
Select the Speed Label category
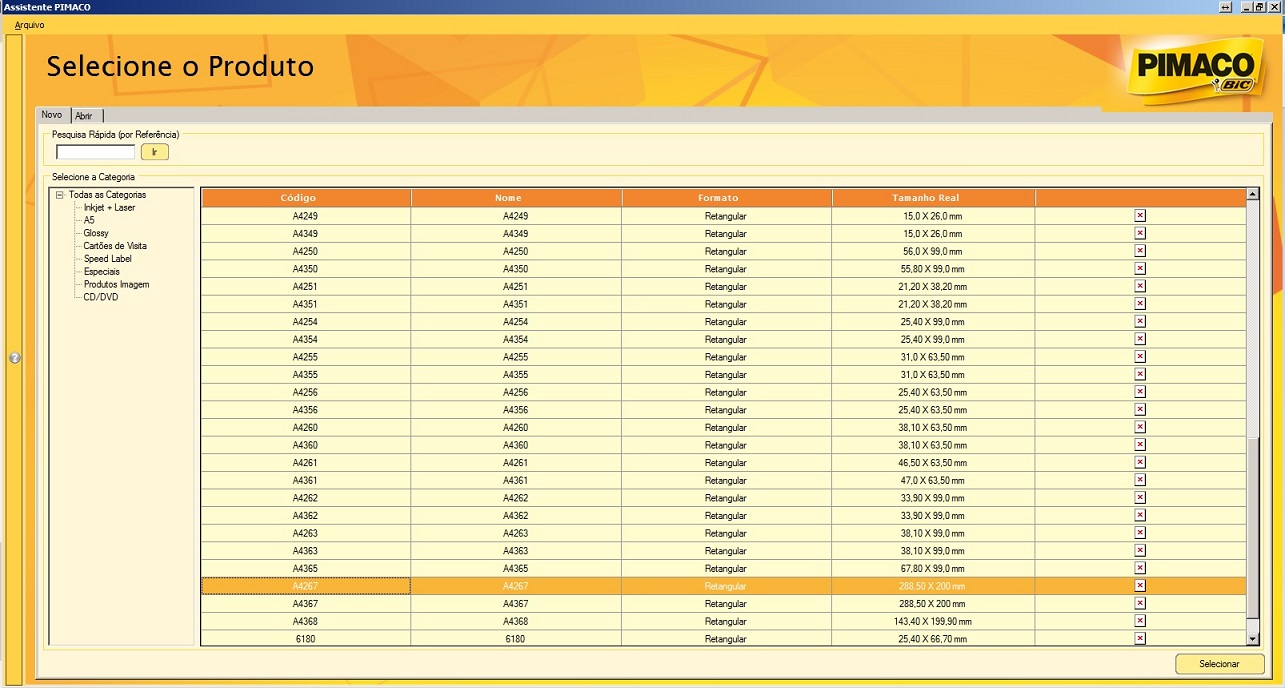(108, 259)
